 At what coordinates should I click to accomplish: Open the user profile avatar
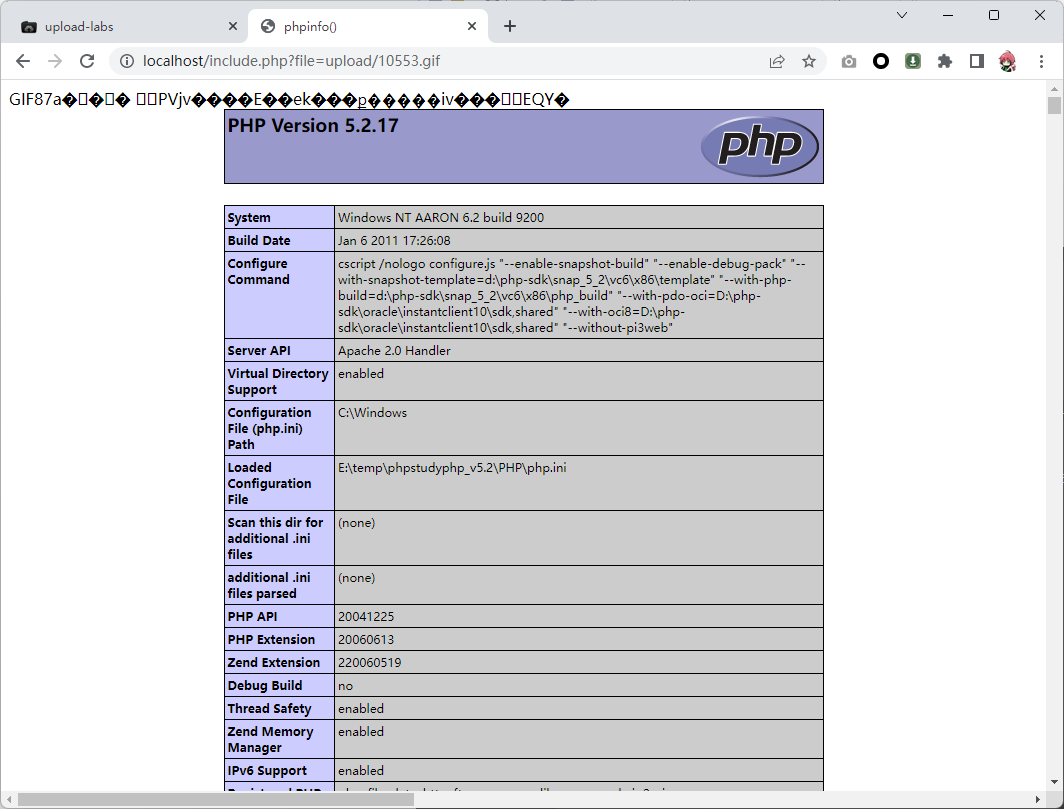(x=1008, y=61)
